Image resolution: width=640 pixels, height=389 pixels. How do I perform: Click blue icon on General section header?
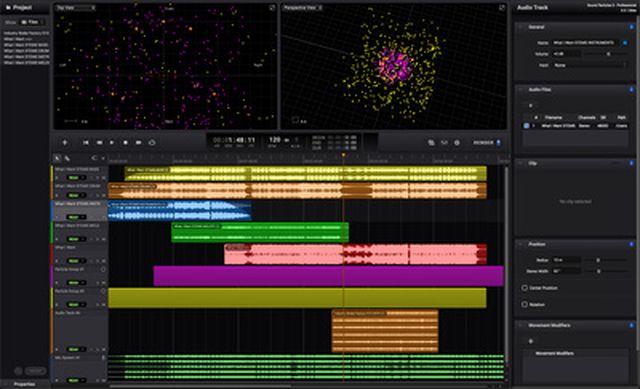coord(631,27)
